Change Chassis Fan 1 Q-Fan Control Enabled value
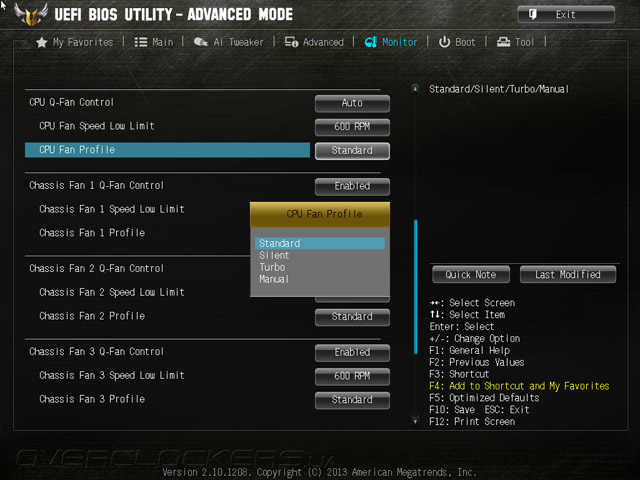Screen dimensions: 640x480 click(x=352, y=187)
